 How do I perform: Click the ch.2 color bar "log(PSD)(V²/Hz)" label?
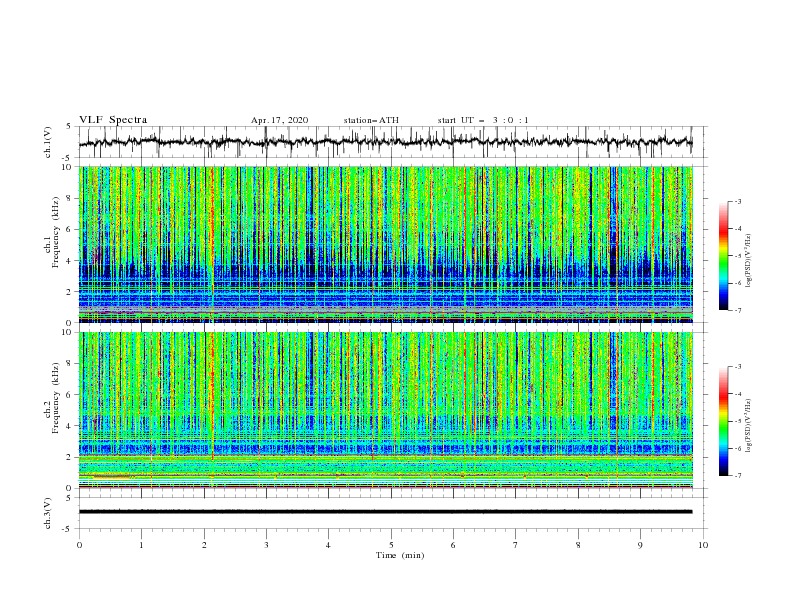[x=748, y=426]
